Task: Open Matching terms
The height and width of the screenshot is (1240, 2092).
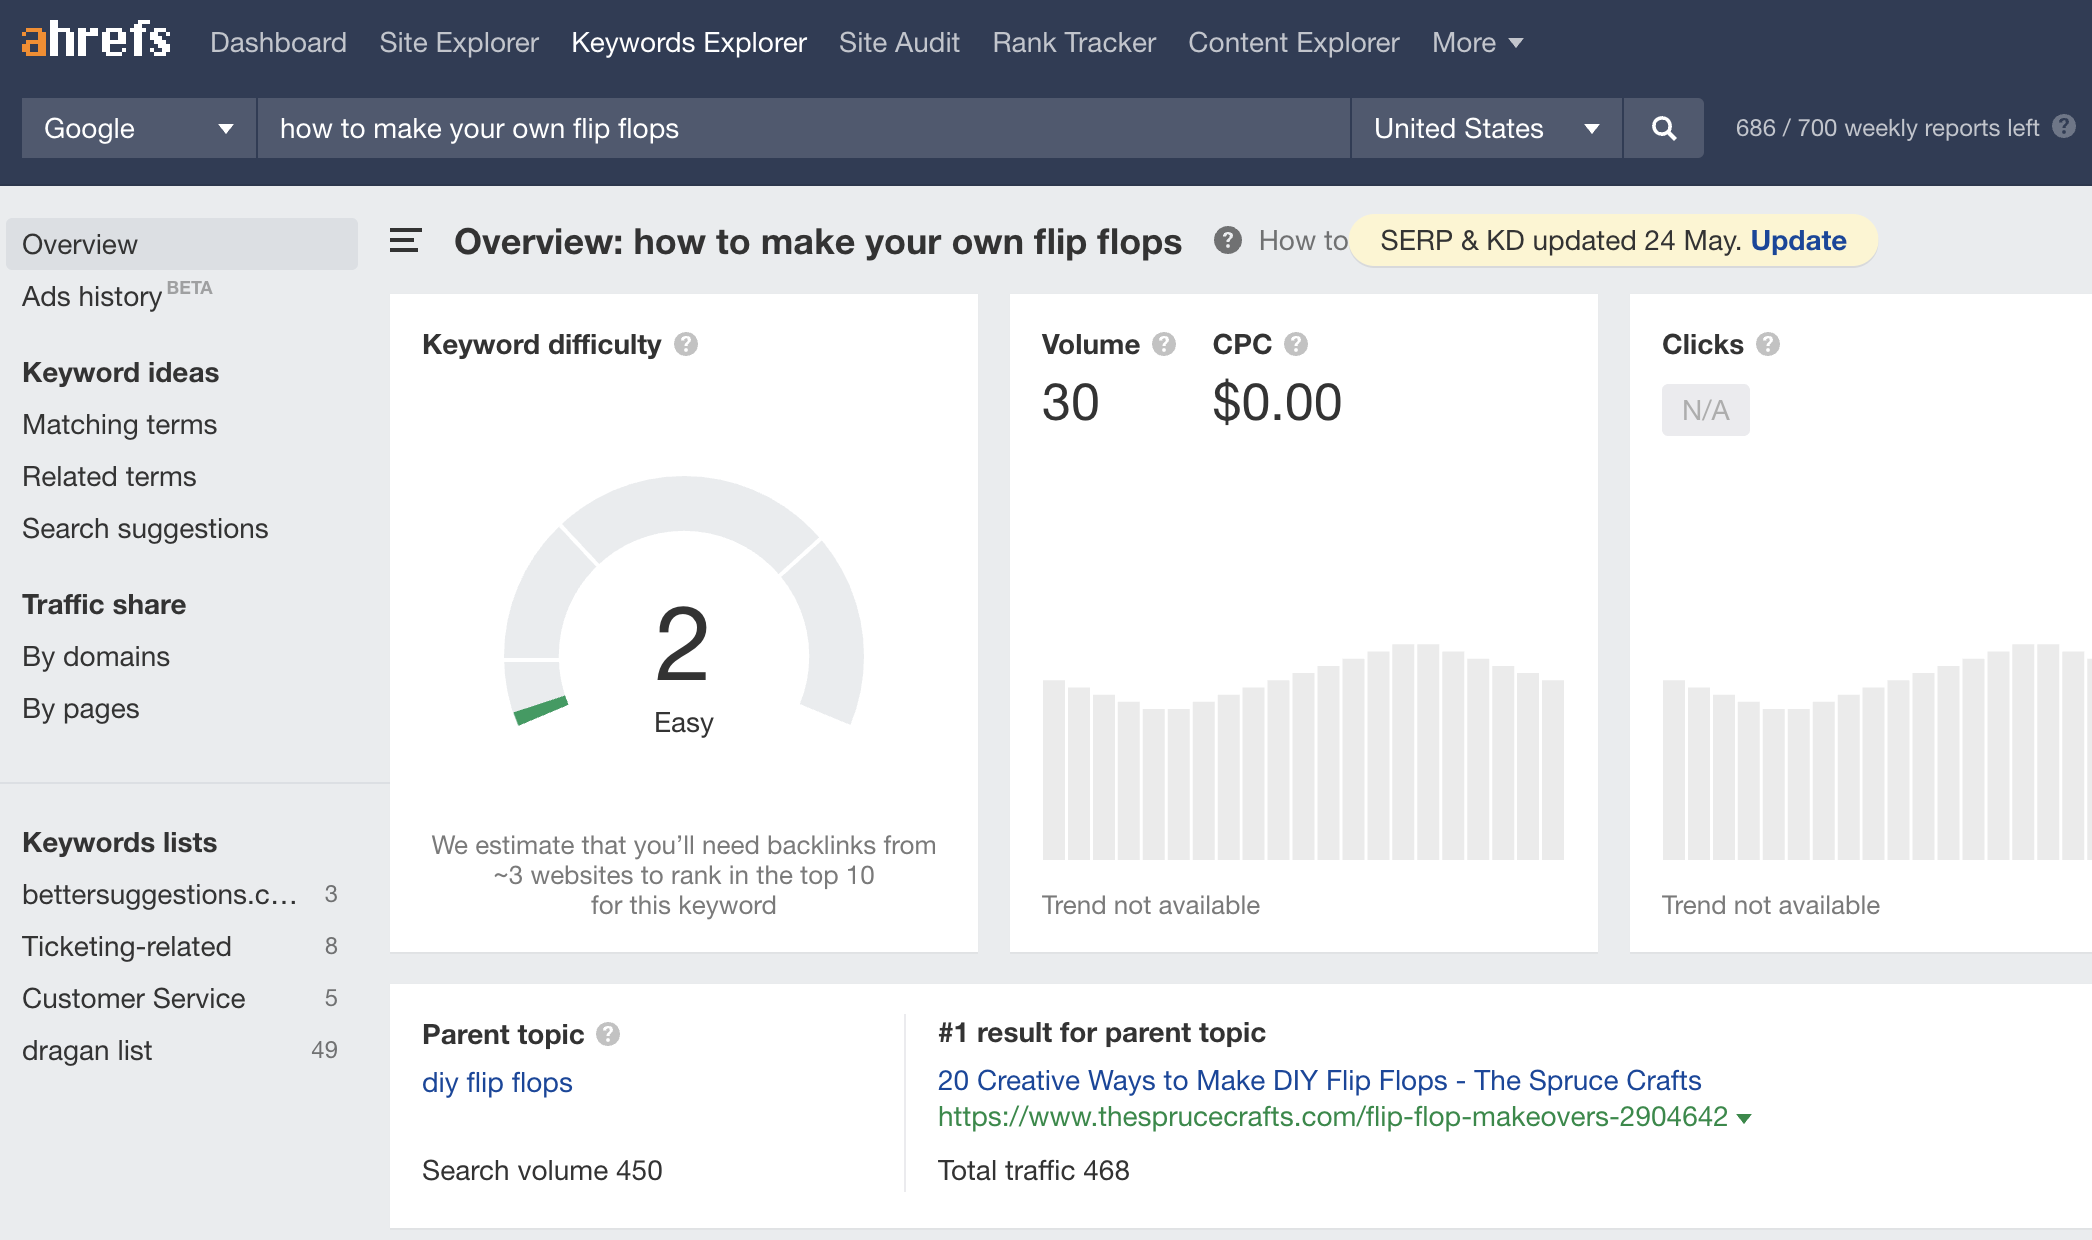Action: 119,424
